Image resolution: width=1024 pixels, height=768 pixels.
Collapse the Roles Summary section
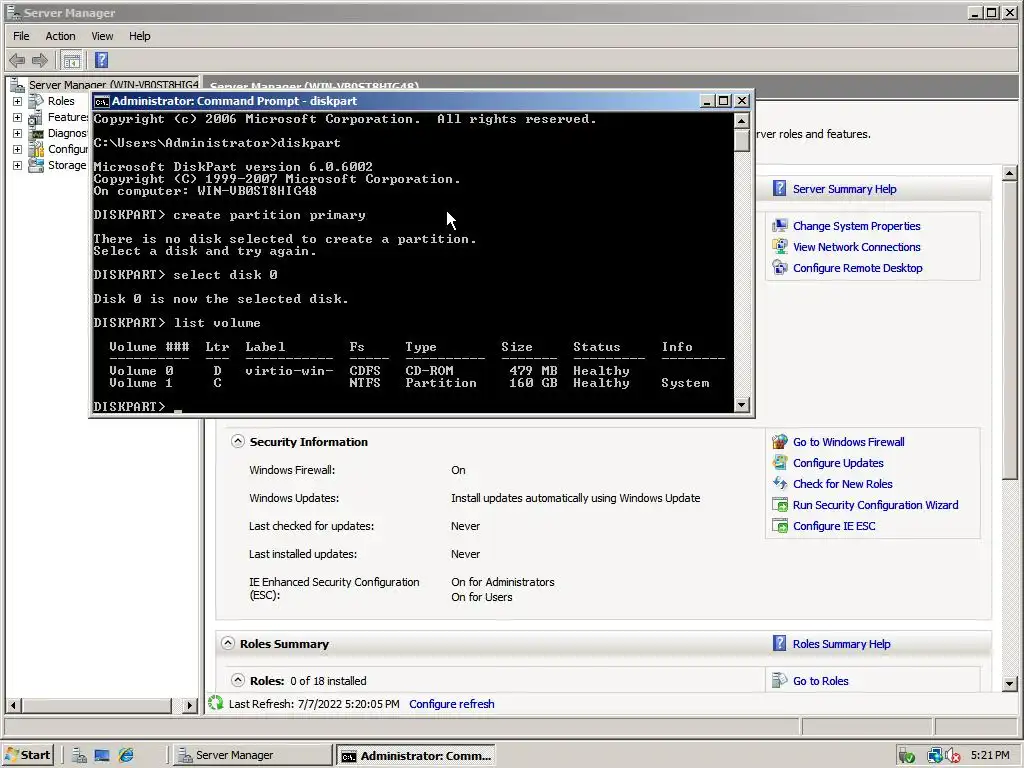coord(227,643)
